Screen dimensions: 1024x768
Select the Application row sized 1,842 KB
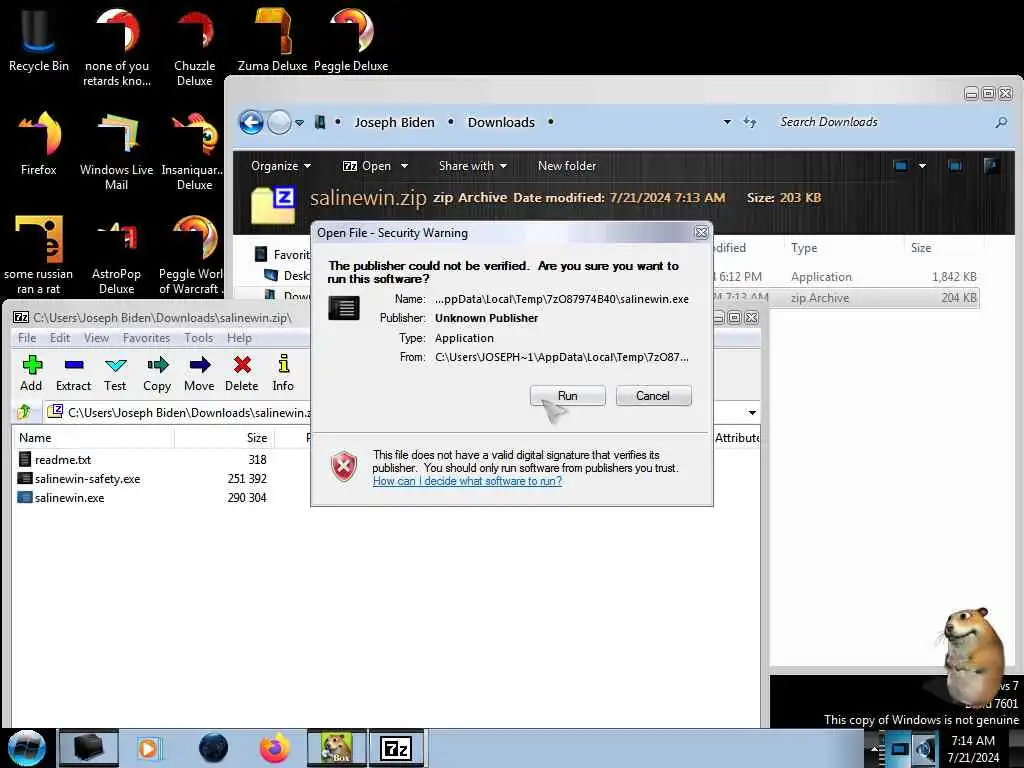click(846, 277)
